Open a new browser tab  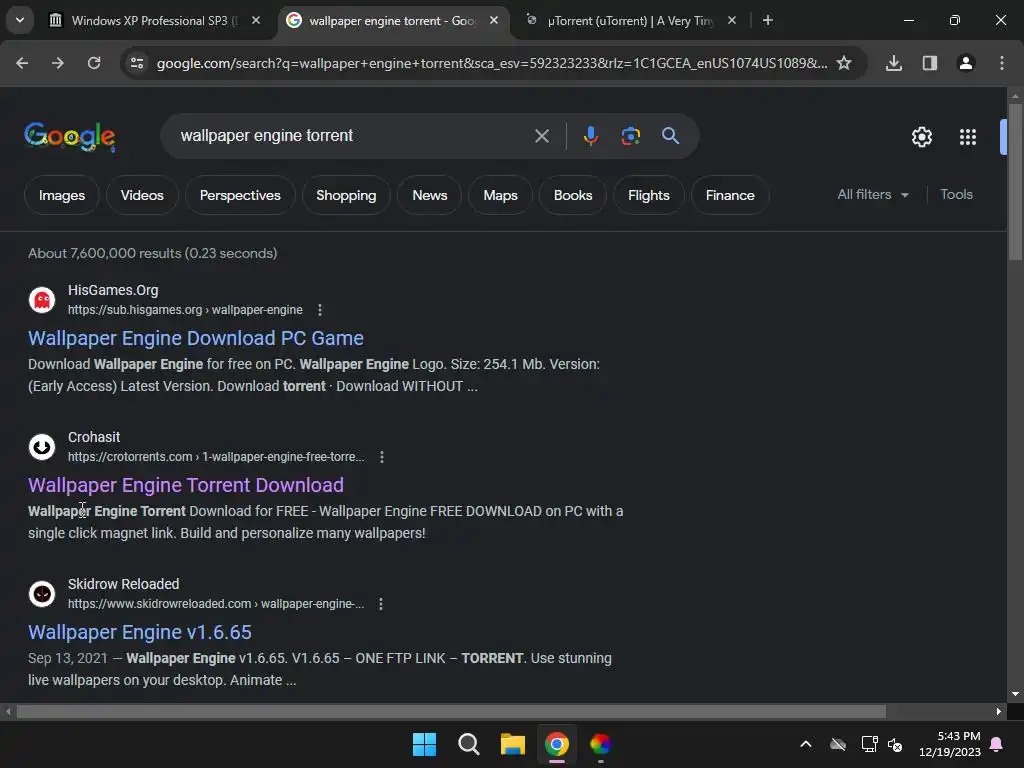[768, 20]
